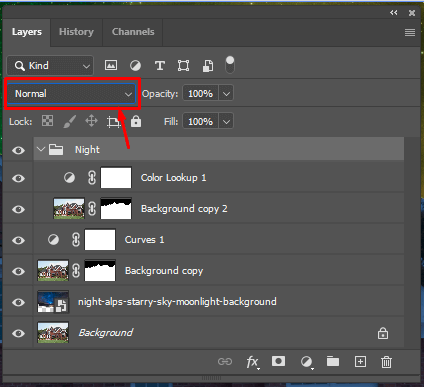Unlink the Background copy 2 mask
Screen dimensions: 424x387
click(x=92, y=209)
